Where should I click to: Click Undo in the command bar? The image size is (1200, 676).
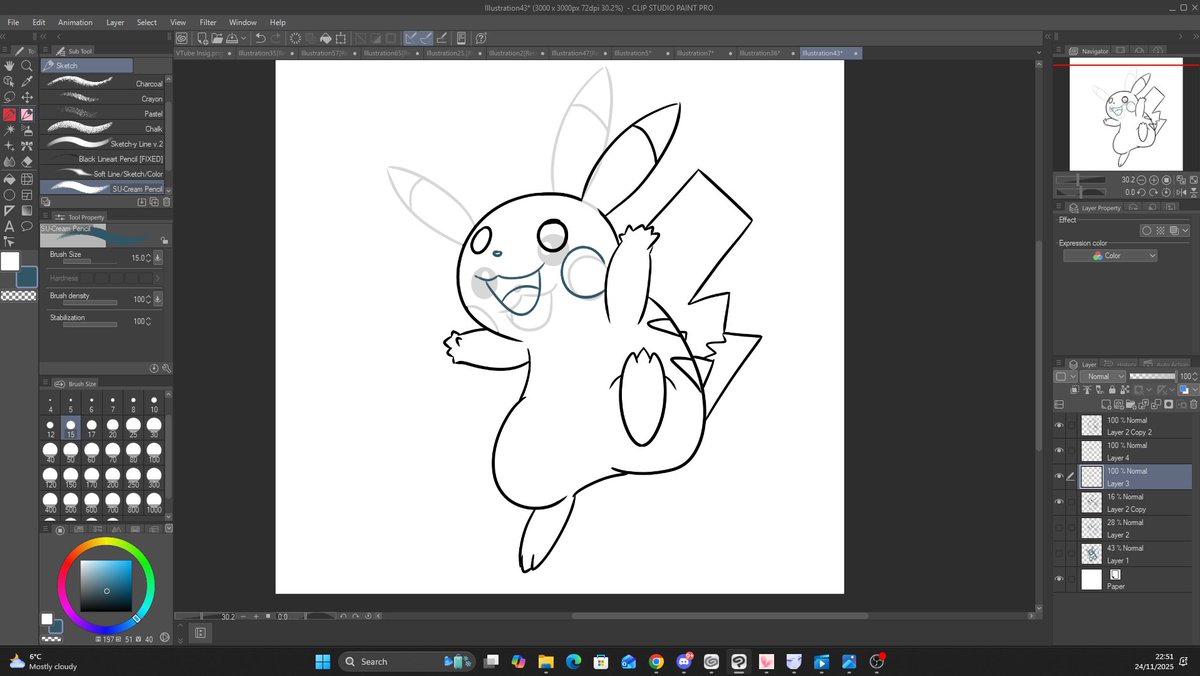(260, 38)
